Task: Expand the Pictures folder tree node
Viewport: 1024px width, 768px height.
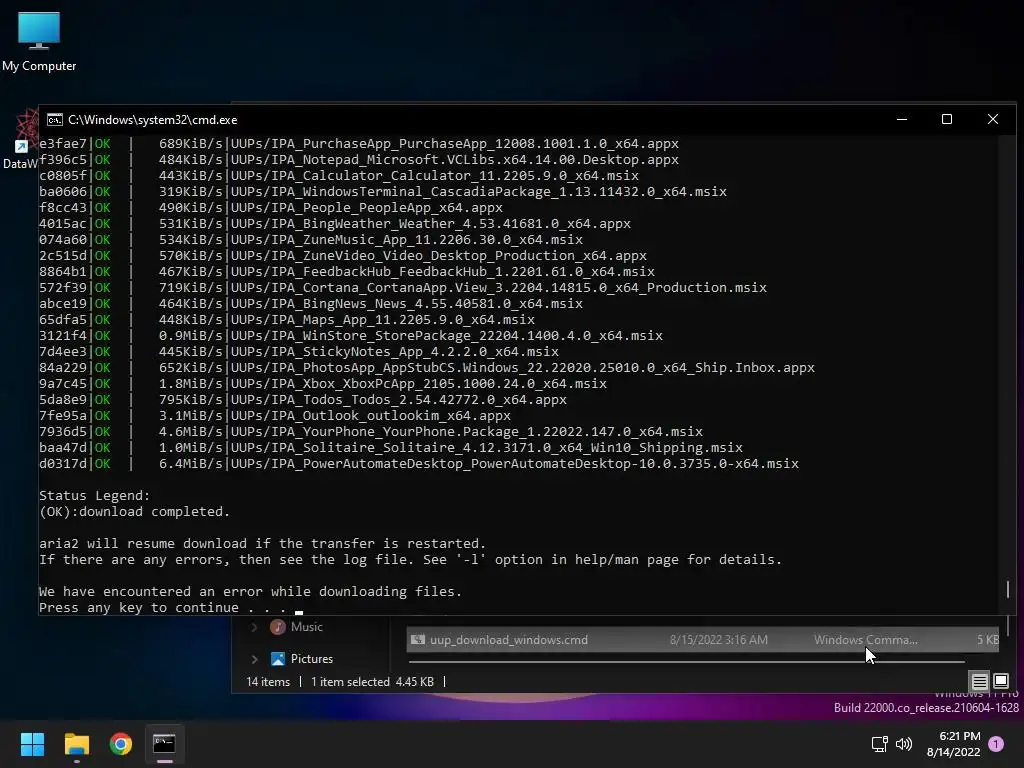Action: point(254,659)
